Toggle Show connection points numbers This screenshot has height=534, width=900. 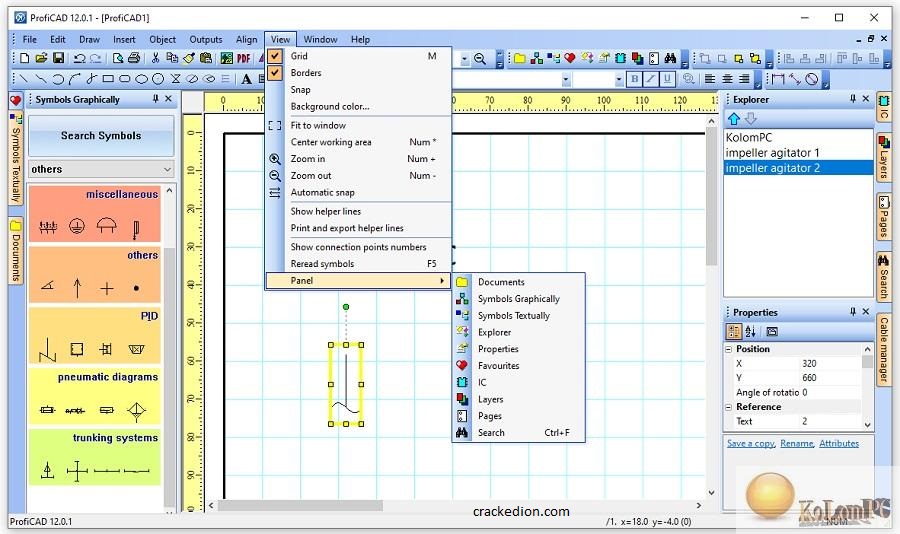click(x=356, y=247)
